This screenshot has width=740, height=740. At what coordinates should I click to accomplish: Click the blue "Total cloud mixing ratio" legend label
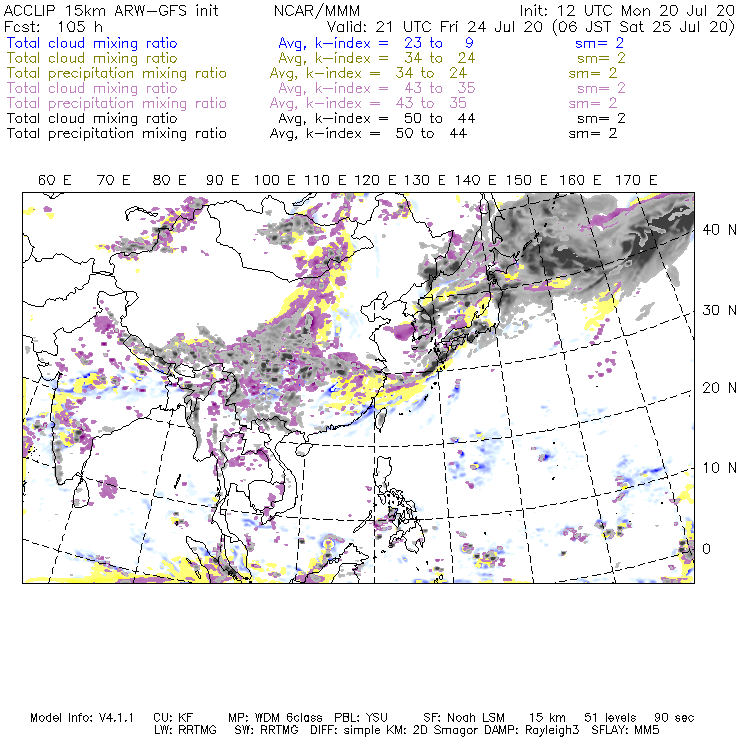click(92, 43)
